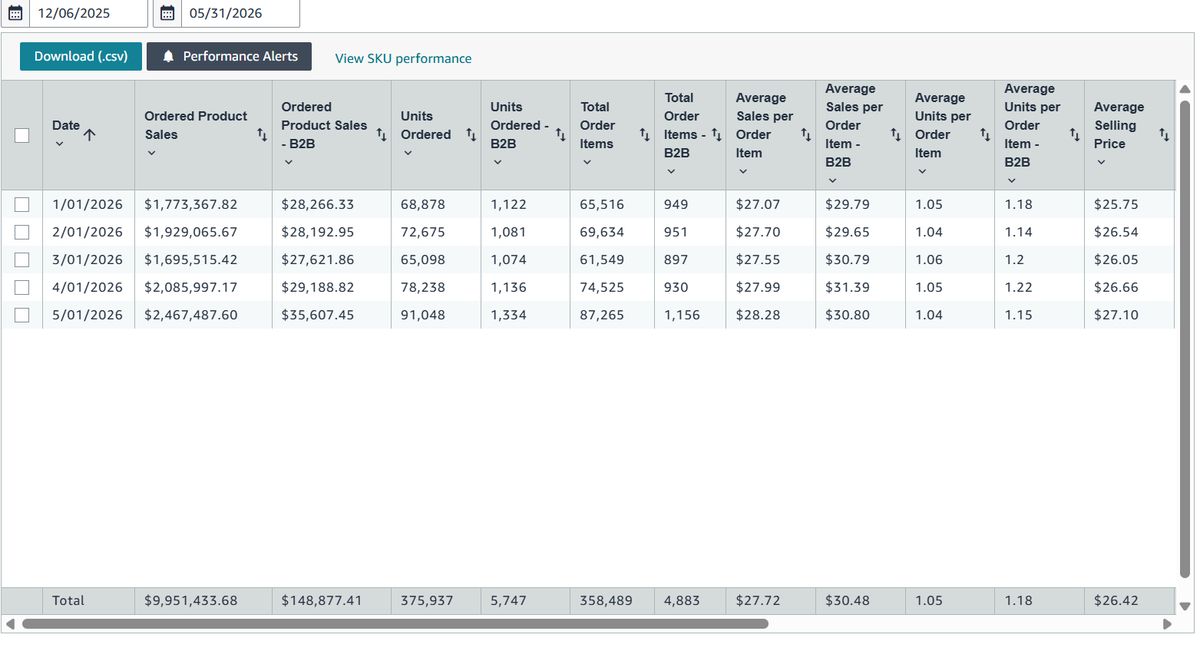Expand the Units Ordered column chevron
The height and width of the screenshot is (651, 1200).
click(x=408, y=153)
